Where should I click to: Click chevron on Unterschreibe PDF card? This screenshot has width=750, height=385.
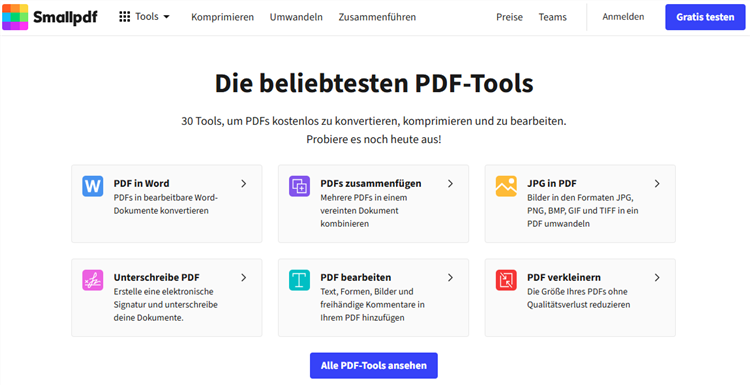[244, 277]
